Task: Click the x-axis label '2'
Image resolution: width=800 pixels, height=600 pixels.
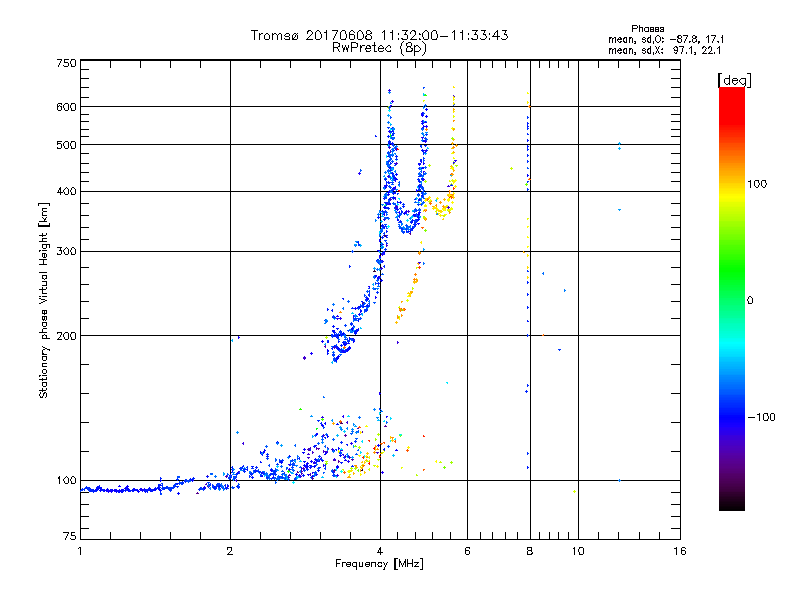Action: click(x=230, y=551)
